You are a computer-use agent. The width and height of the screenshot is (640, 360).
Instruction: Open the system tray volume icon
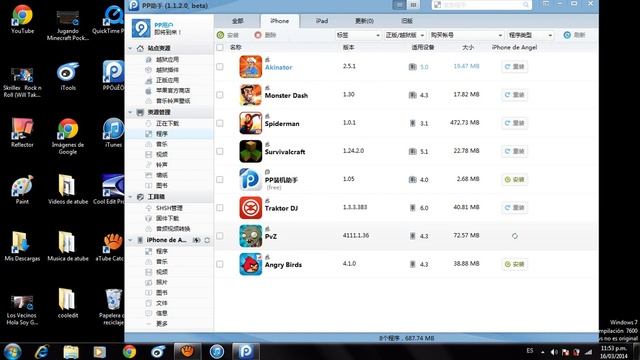pyautogui.click(x=554, y=352)
